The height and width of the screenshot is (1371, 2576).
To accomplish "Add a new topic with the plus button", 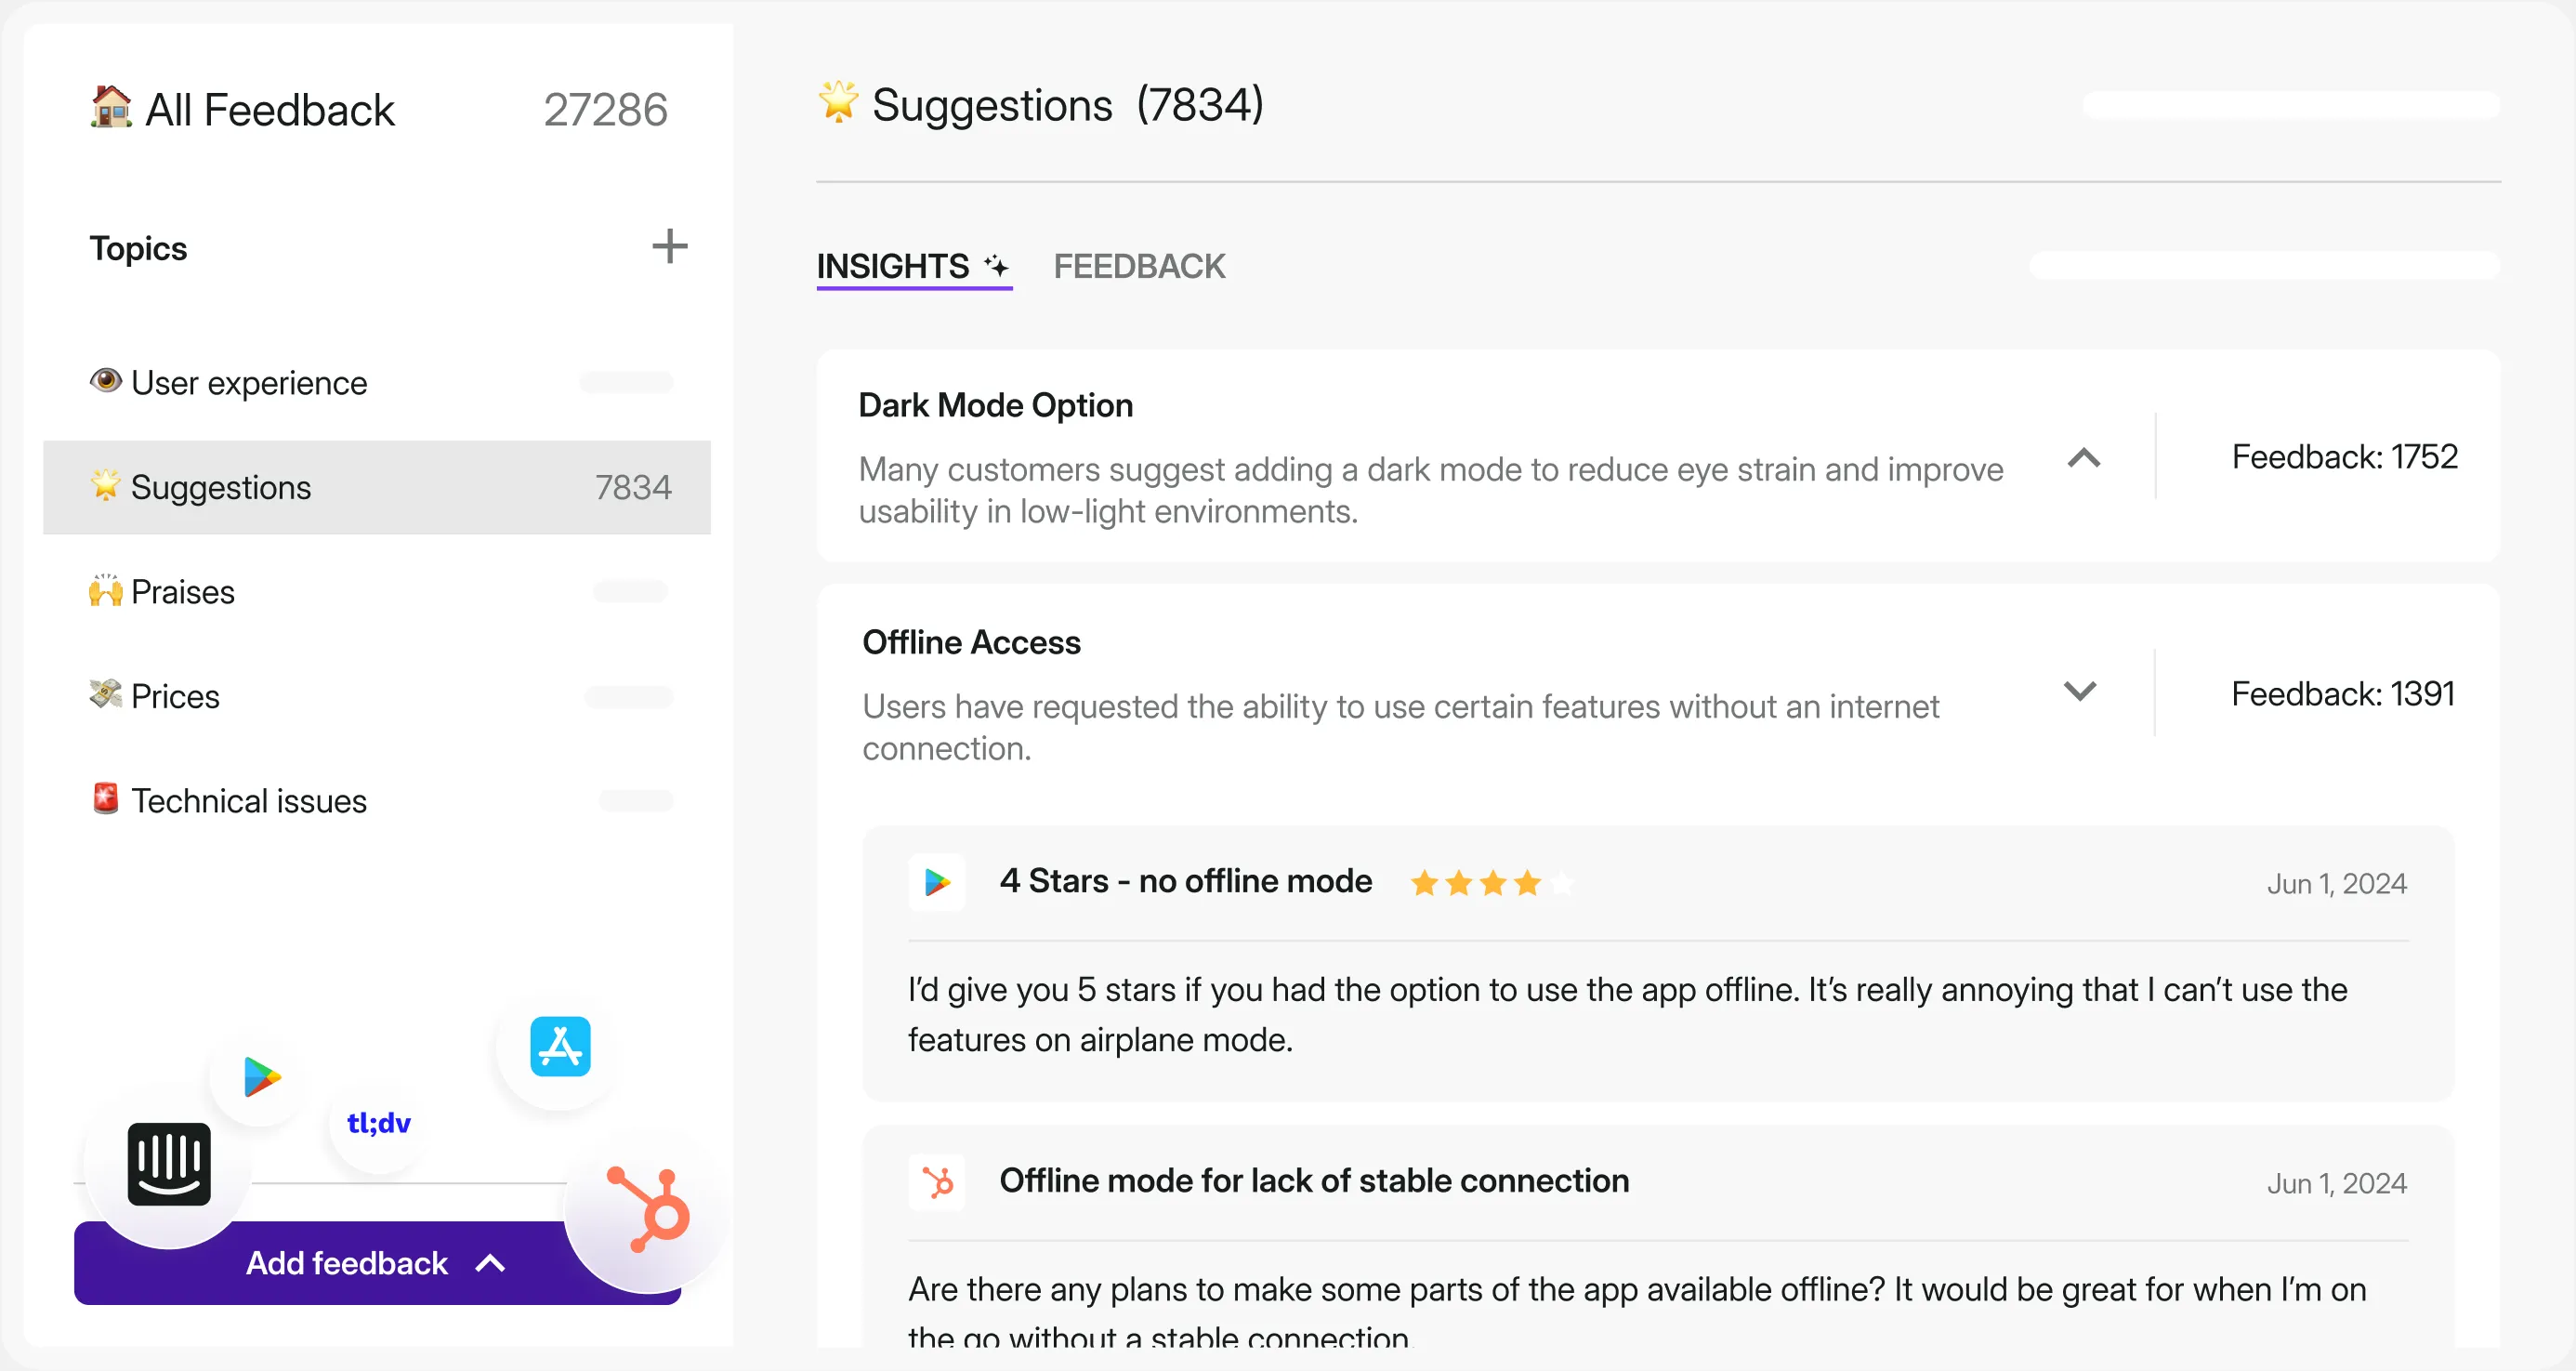I will click(x=670, y=247).
